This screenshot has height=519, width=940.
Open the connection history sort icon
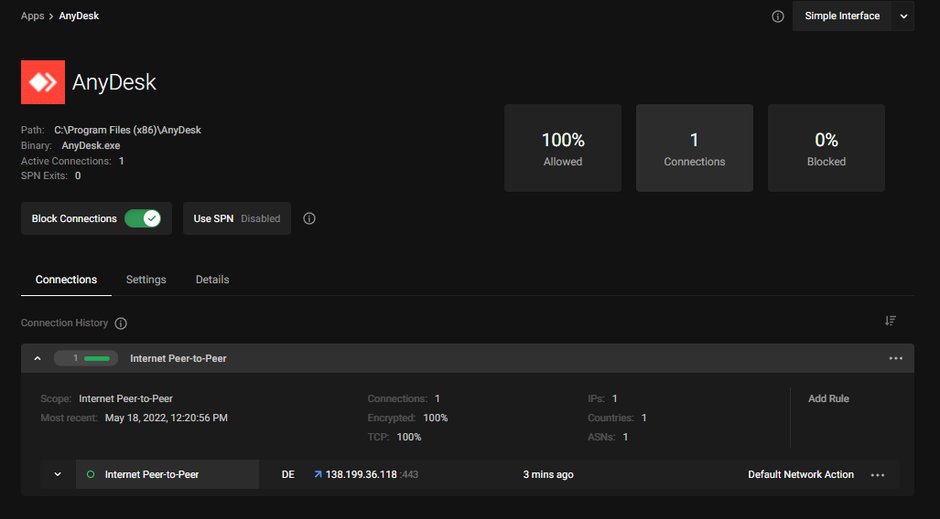coord(890,321)
